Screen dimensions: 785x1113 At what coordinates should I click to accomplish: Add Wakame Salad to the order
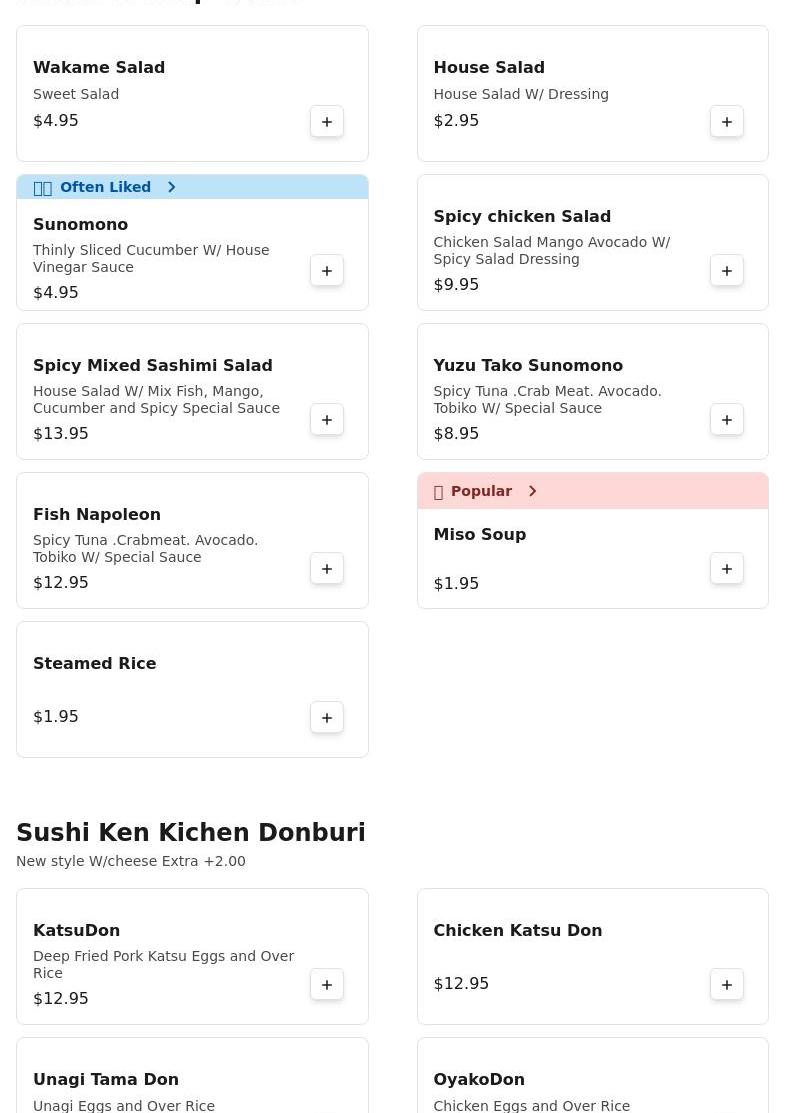(327, 122)
